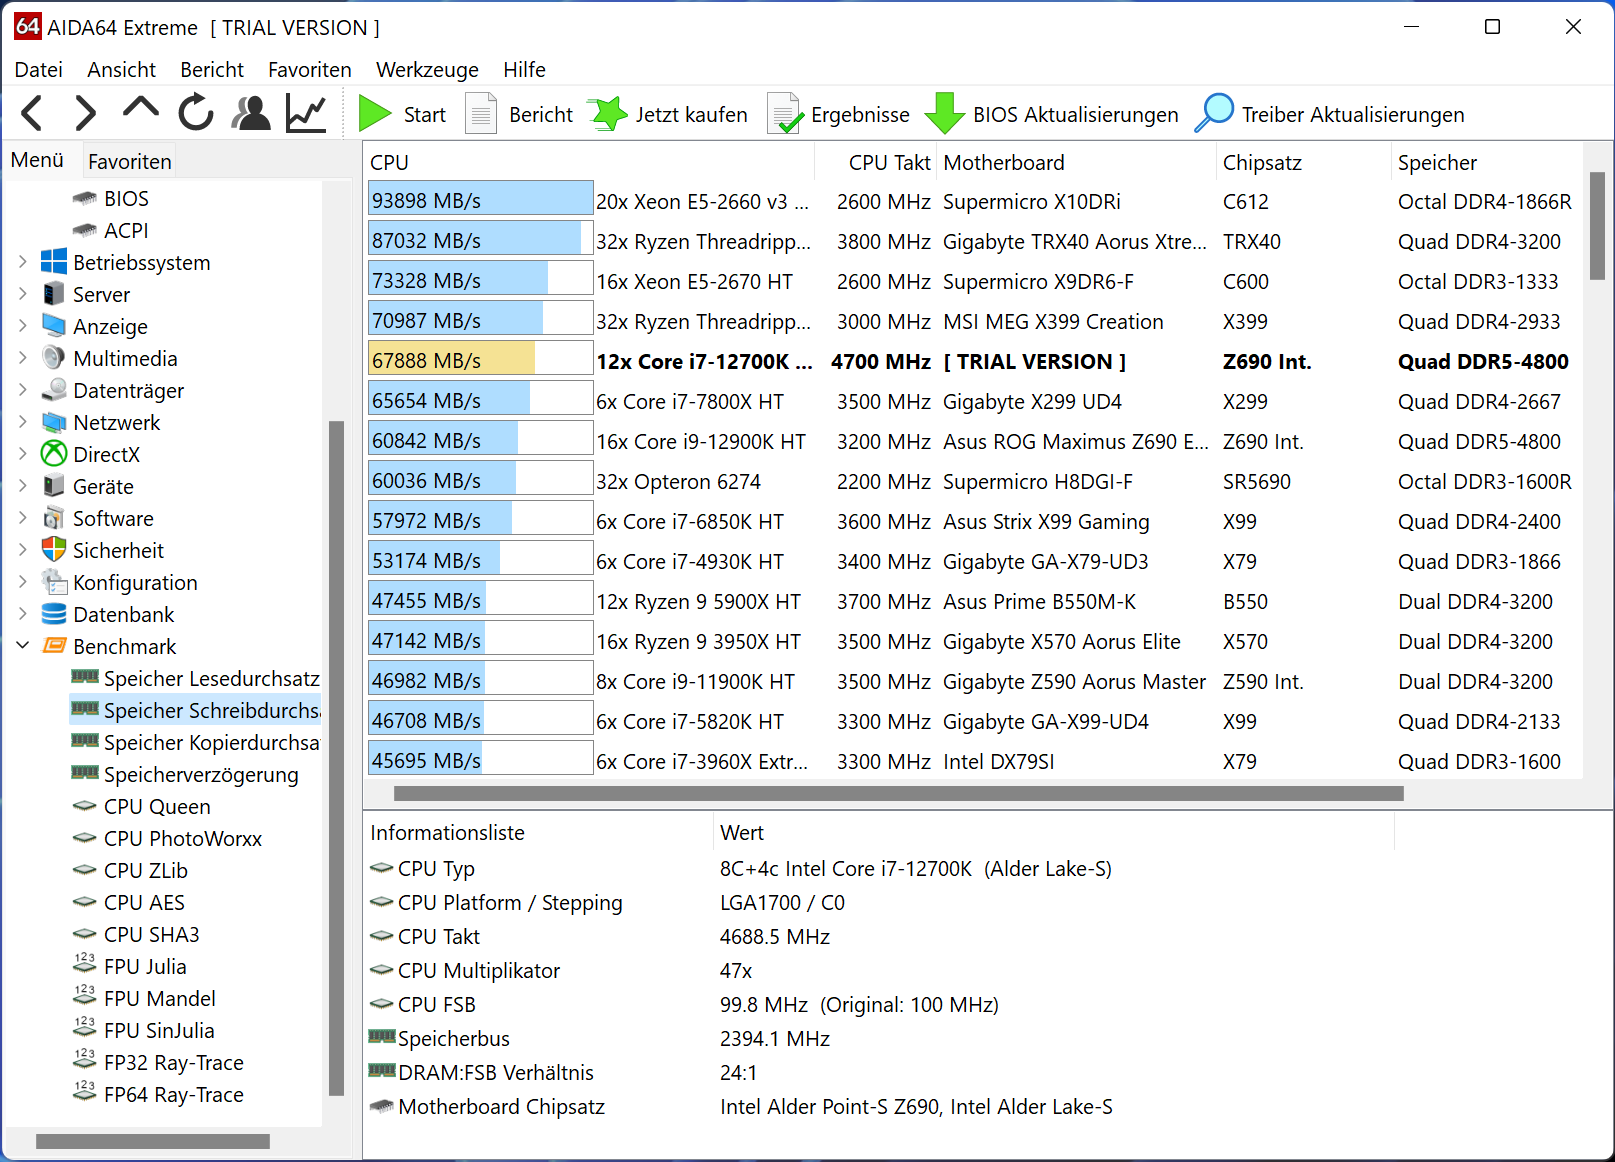
Task: Click the back navigation arrow
Action: [31, 113]
